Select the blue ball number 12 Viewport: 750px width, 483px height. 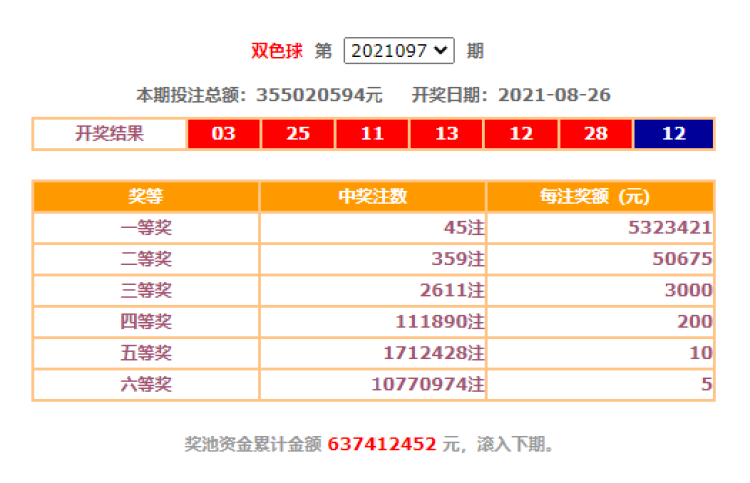click(x=674, y=133)
